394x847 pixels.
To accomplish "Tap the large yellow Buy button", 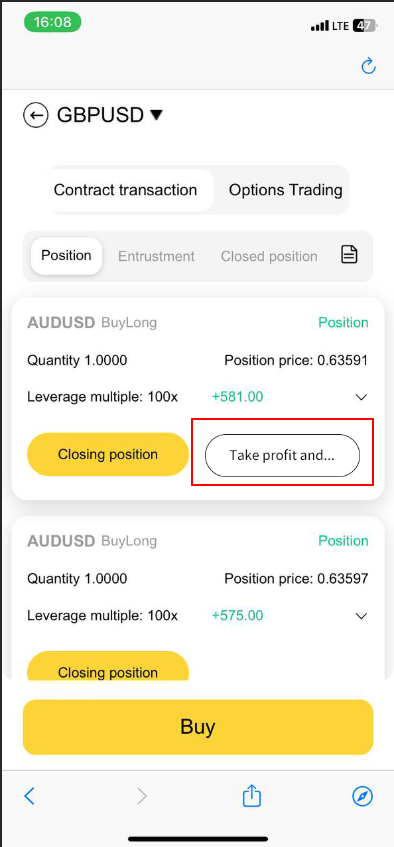I will 198,727.
